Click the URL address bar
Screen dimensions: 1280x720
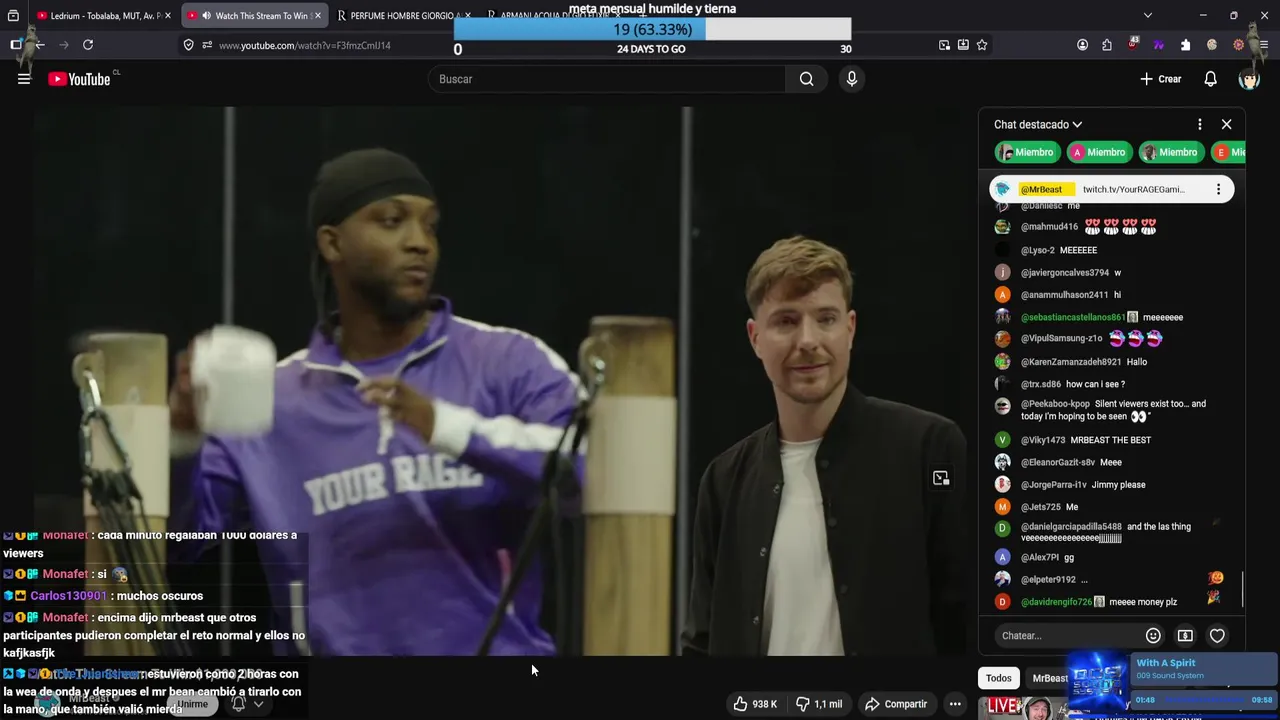tap(305, 45)
